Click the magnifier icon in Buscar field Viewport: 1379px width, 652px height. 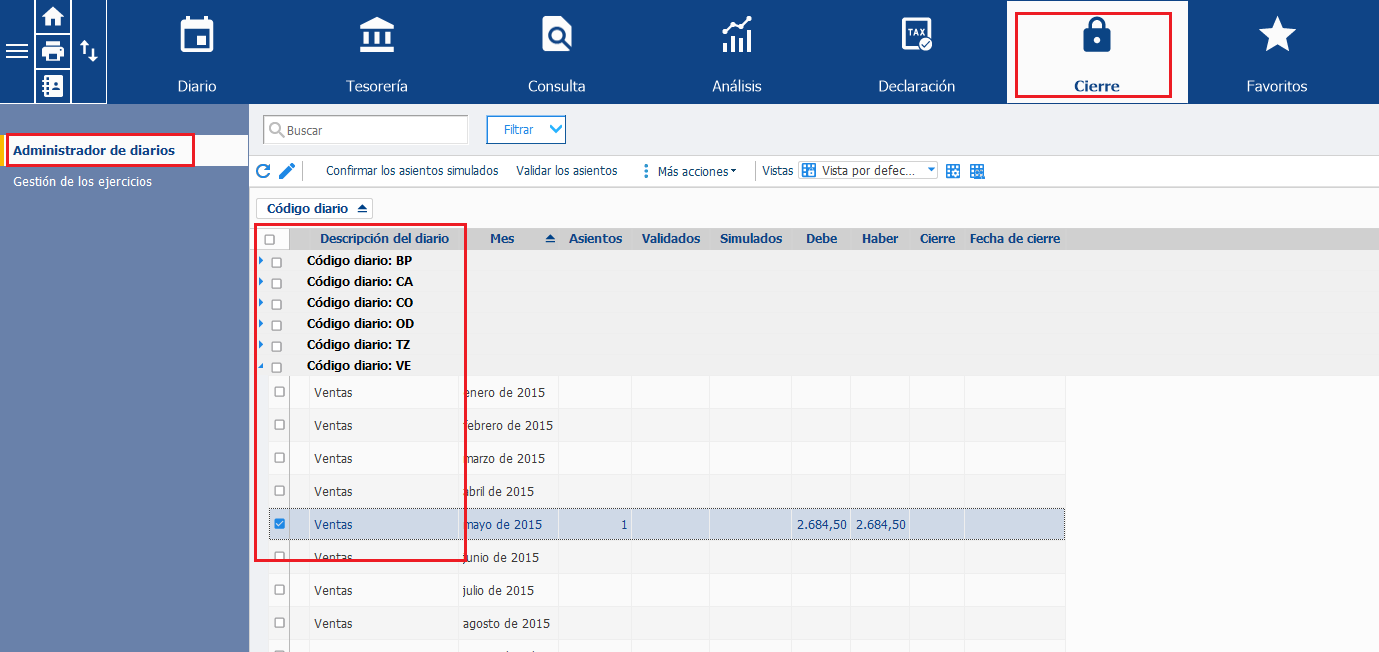pyautogui.click(x=276, y=129)
